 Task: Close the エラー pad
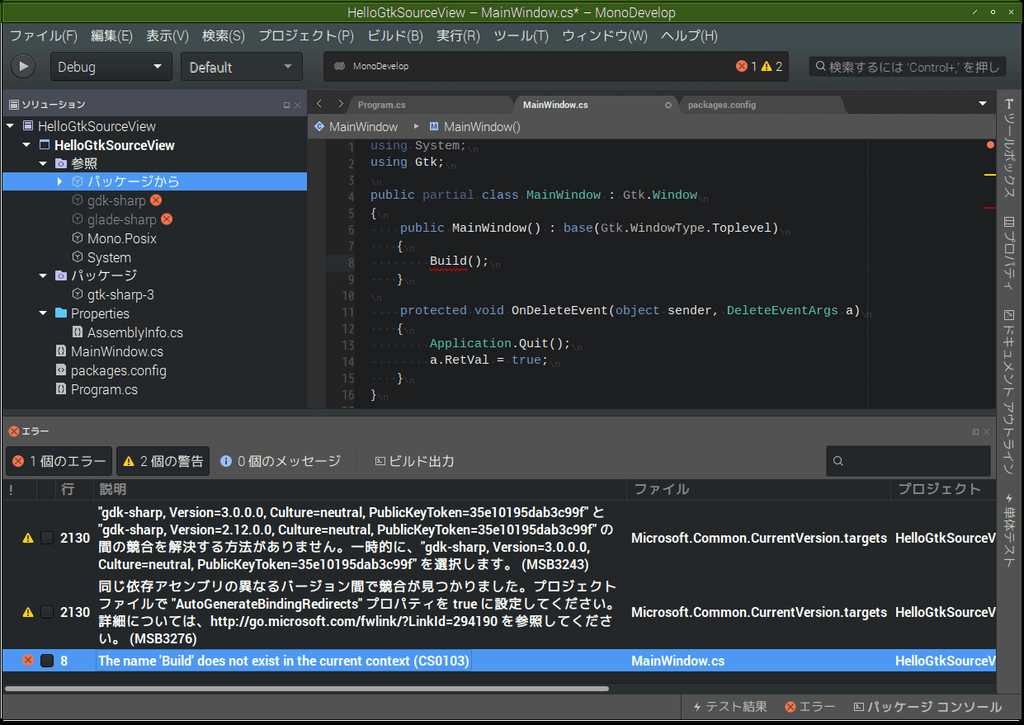pos(987,432)
